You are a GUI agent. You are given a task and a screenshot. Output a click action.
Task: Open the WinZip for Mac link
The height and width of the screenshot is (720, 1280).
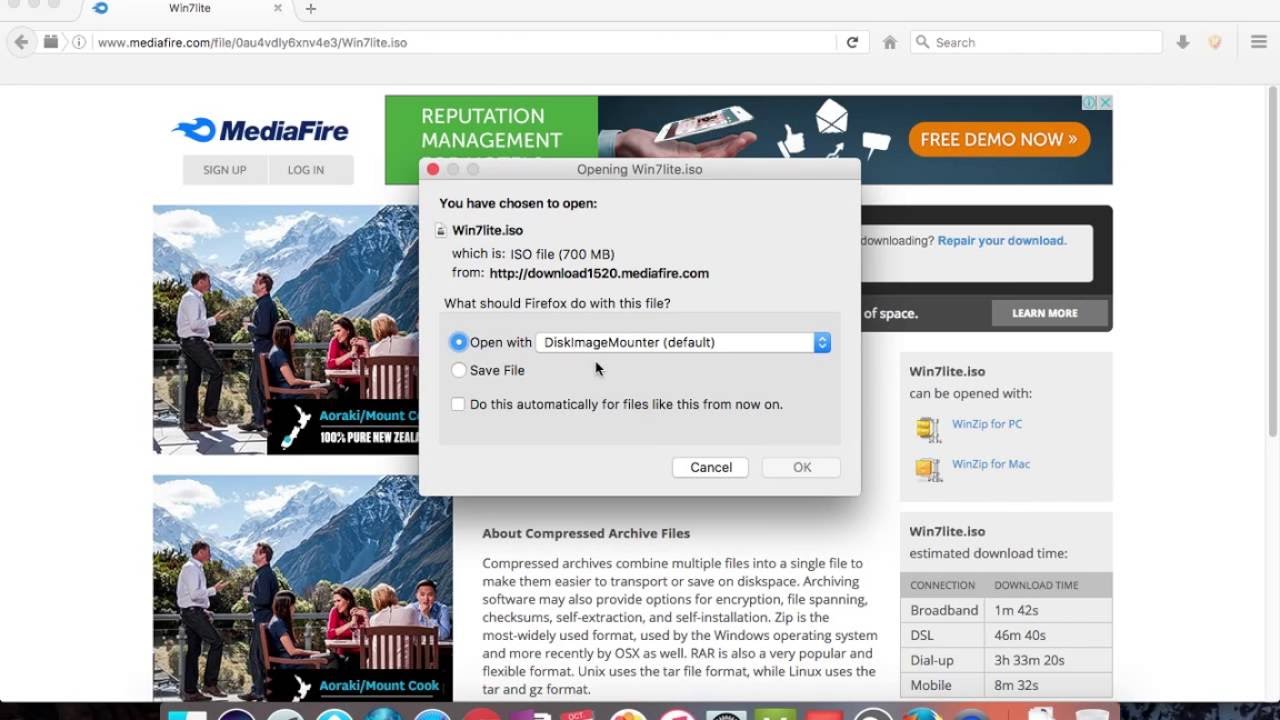pyautogui.click(x=991, y=464)
